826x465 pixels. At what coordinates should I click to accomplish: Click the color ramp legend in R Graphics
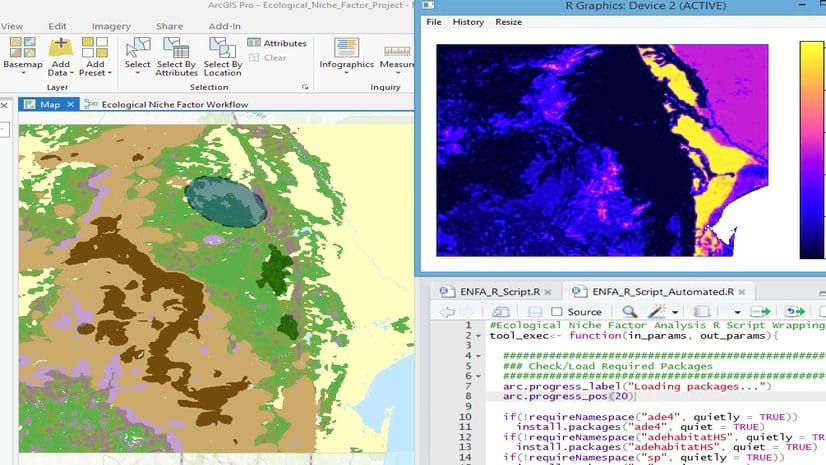pyautogui.click(x=812, y=150)
